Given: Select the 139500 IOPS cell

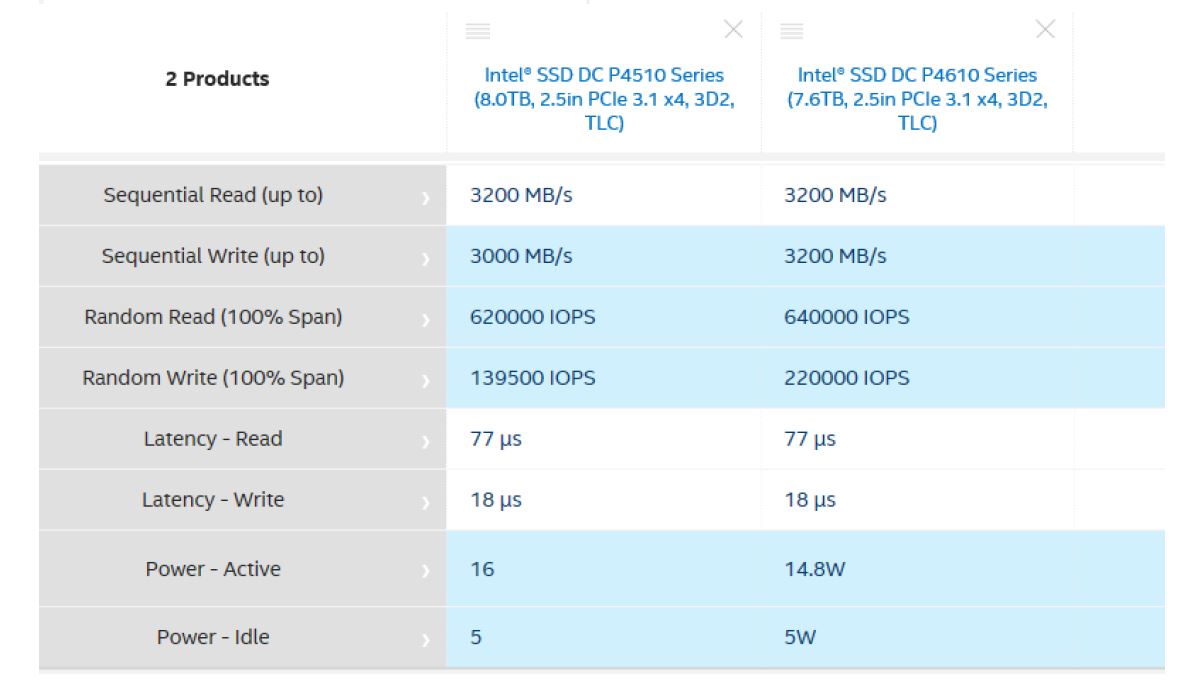Looking at the screenshot, I should 532,378.
